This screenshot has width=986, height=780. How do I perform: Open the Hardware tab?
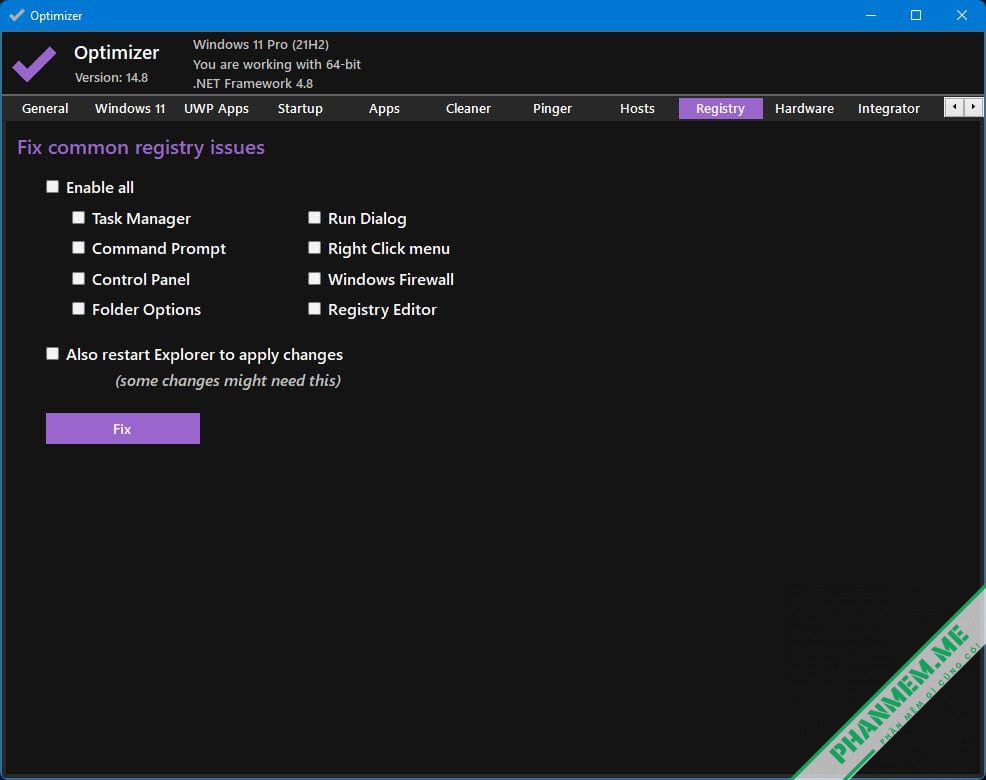pyautogui.click(x=804, y=108)
